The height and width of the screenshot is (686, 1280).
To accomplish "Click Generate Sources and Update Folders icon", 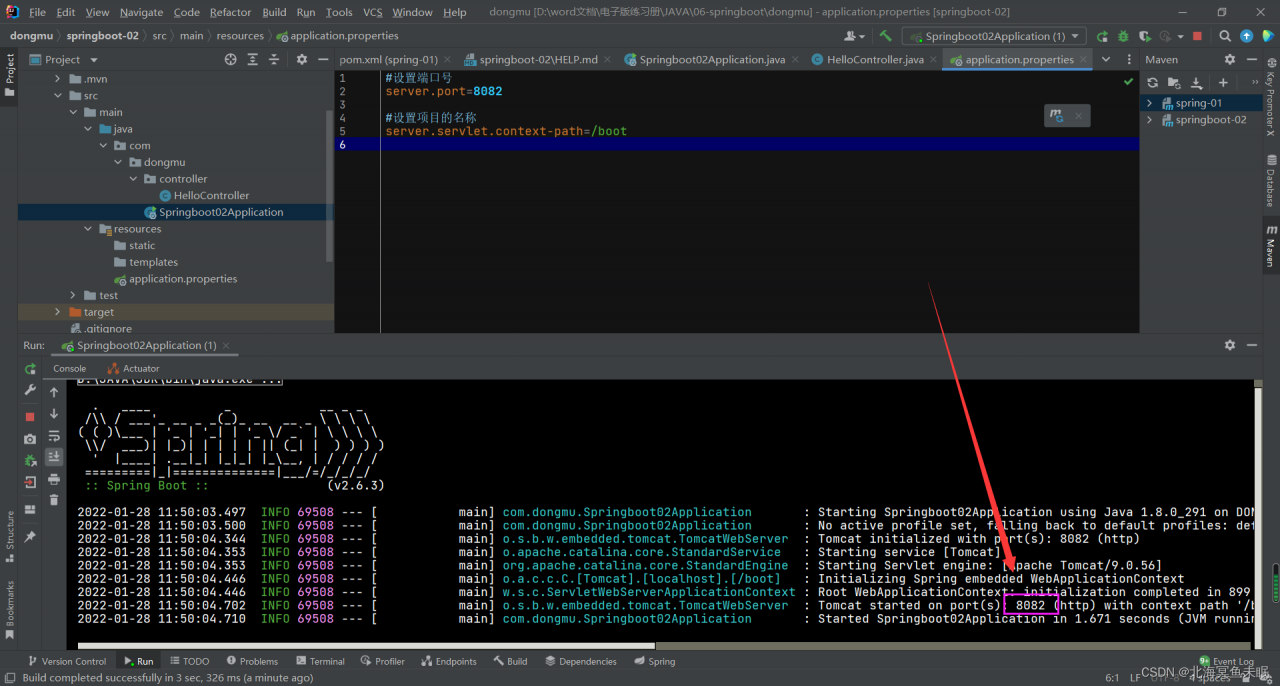I will click(1174, 82).
